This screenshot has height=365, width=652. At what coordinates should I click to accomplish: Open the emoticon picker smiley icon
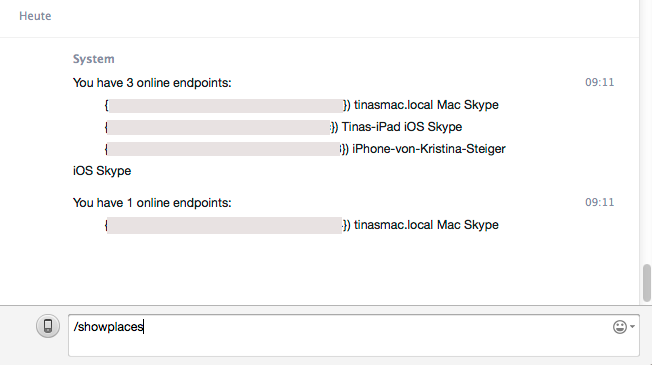(x=620, y=327)
